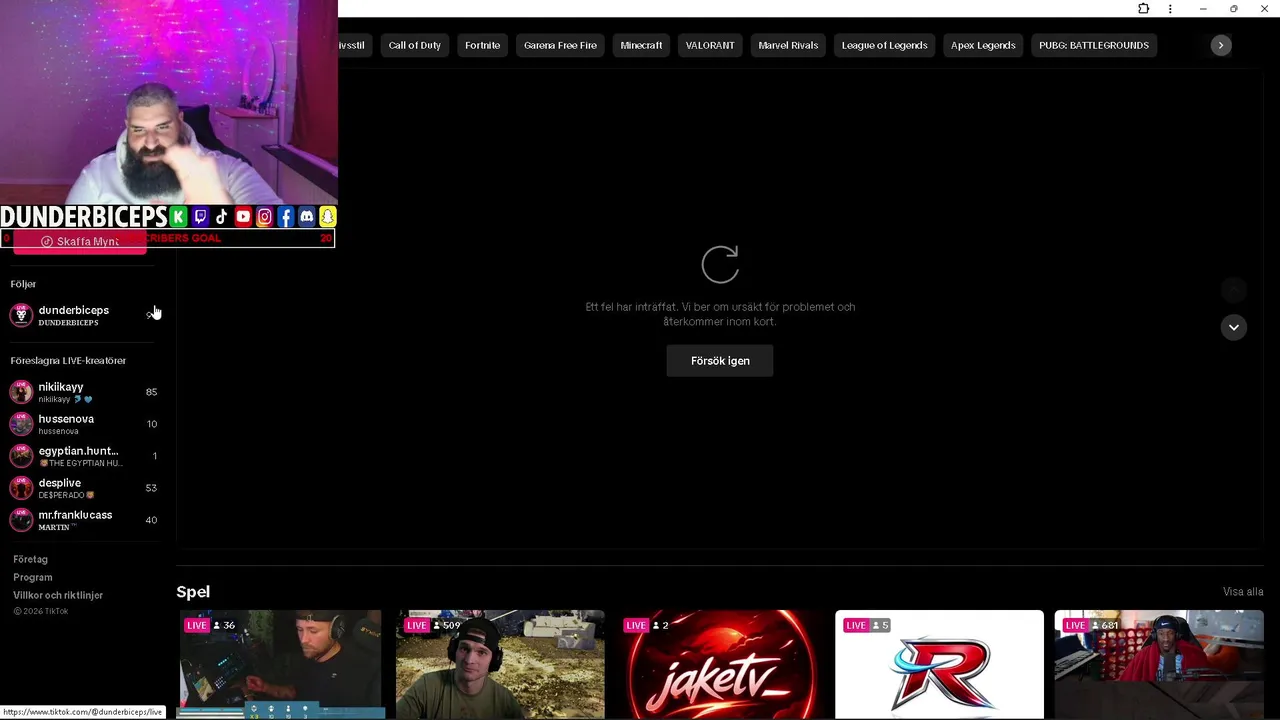This screenshot has width=1280, height=720.
Task: Click nikiikayy profile avatar
Action: pos(21,392)
